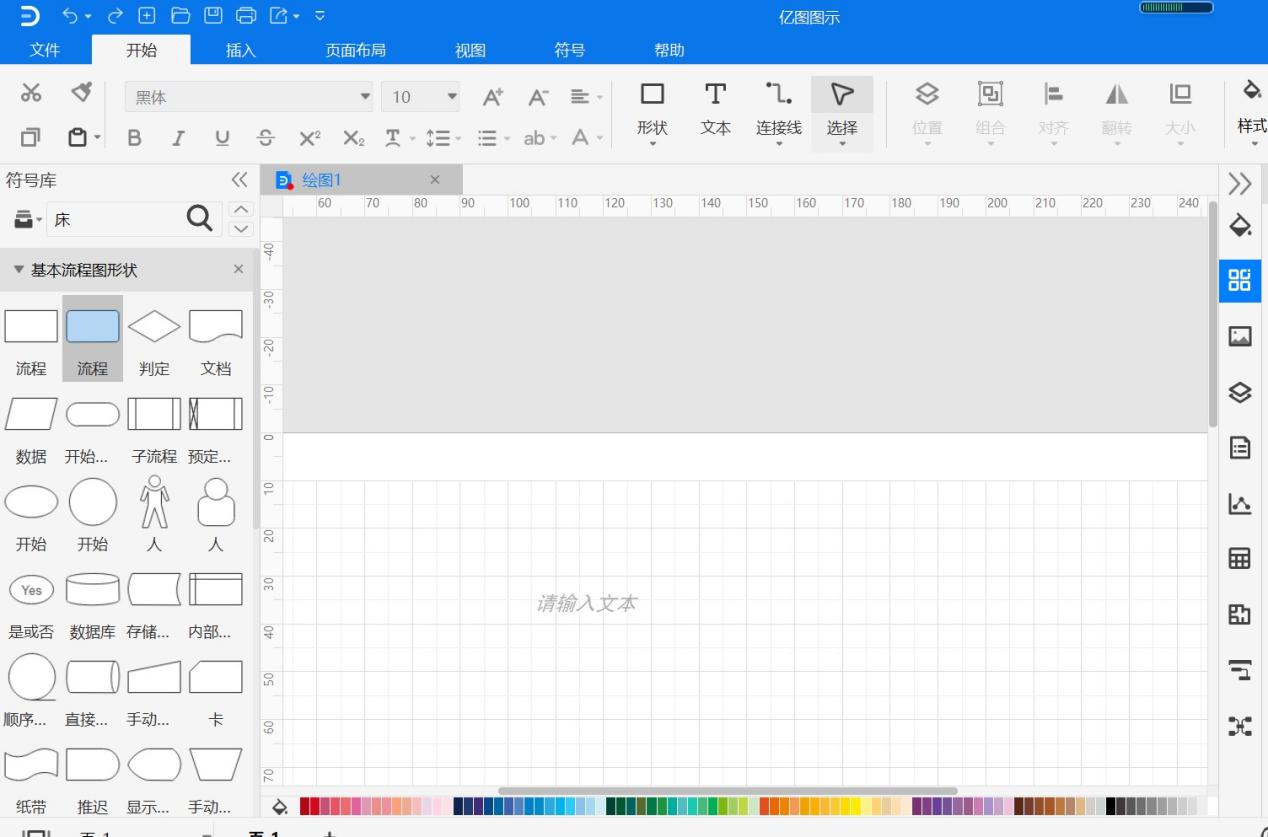This screenshot has height=837, width=1268.
Task: Switch to the 插入 ribbon tab
Action: (240, 50)
